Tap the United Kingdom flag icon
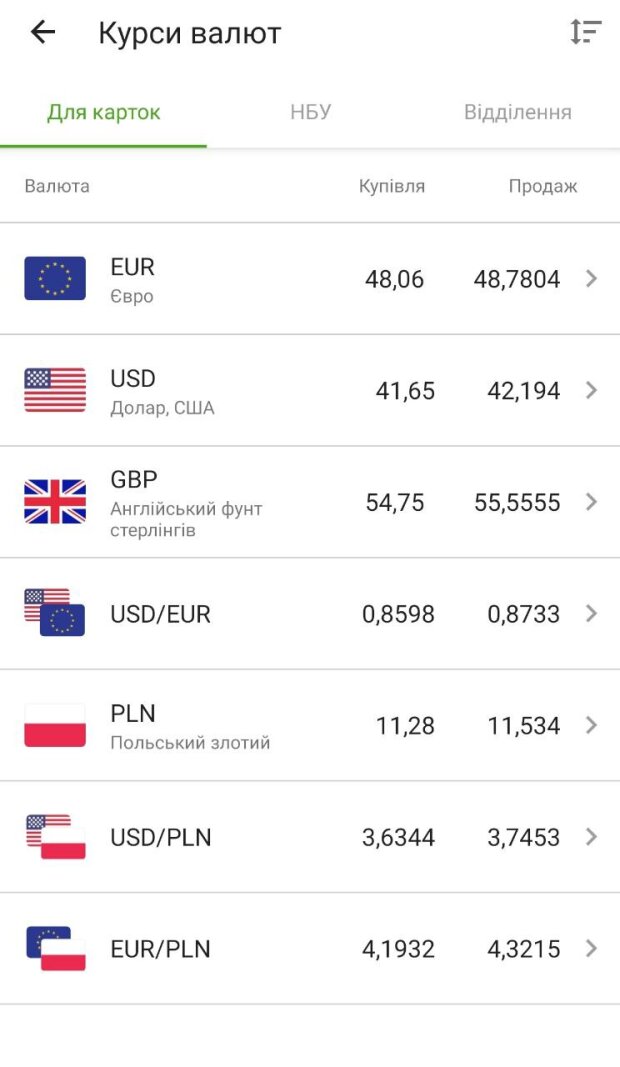The width and height of the screenshot is (620, 1067). 55,502
